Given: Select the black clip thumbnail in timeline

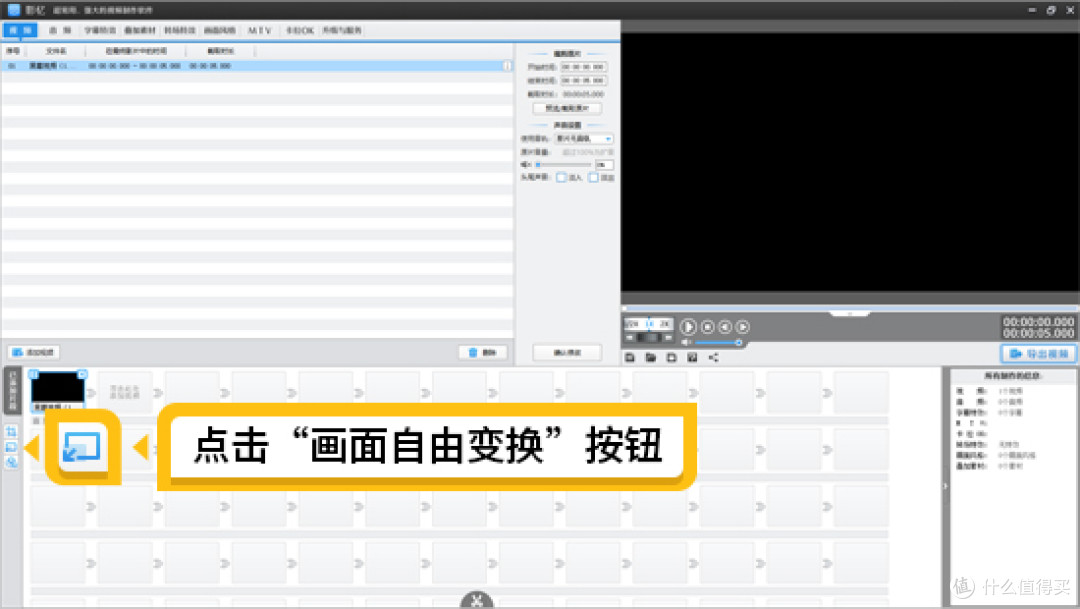Looking at the screenshot, I should (58, 390).
